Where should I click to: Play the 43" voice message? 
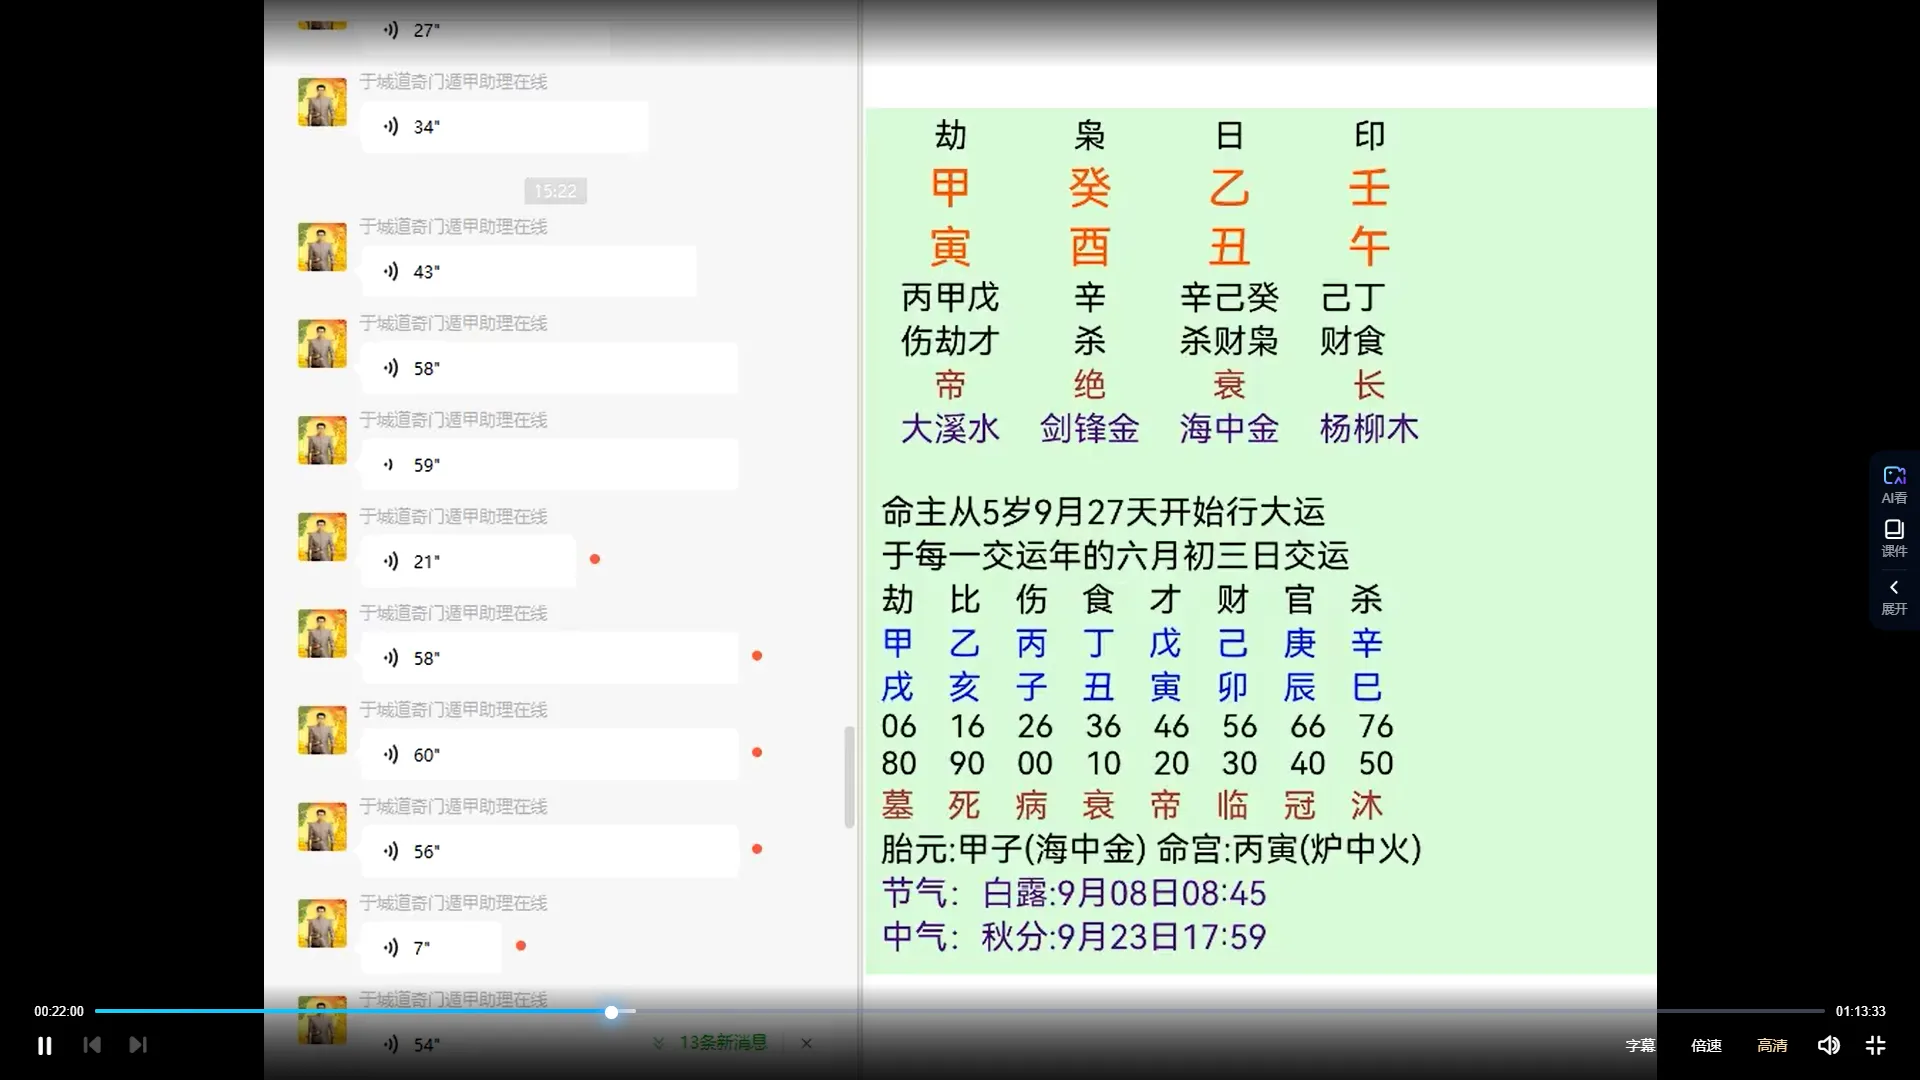(528, 272)
